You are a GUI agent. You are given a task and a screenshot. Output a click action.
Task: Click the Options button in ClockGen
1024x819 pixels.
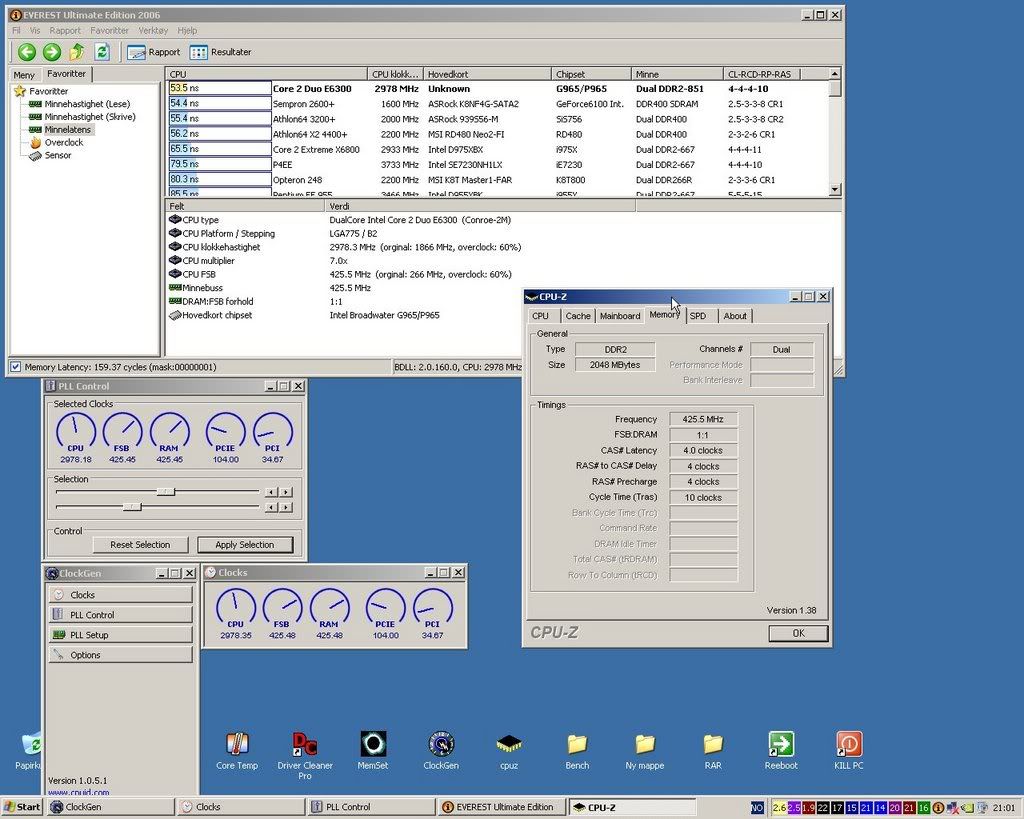point(120,654)
